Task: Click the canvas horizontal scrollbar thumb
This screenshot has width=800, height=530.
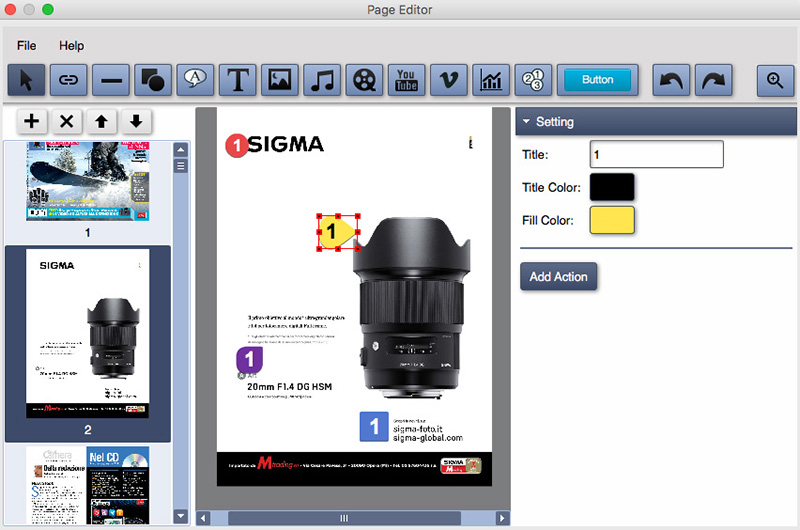Action: 344,518
